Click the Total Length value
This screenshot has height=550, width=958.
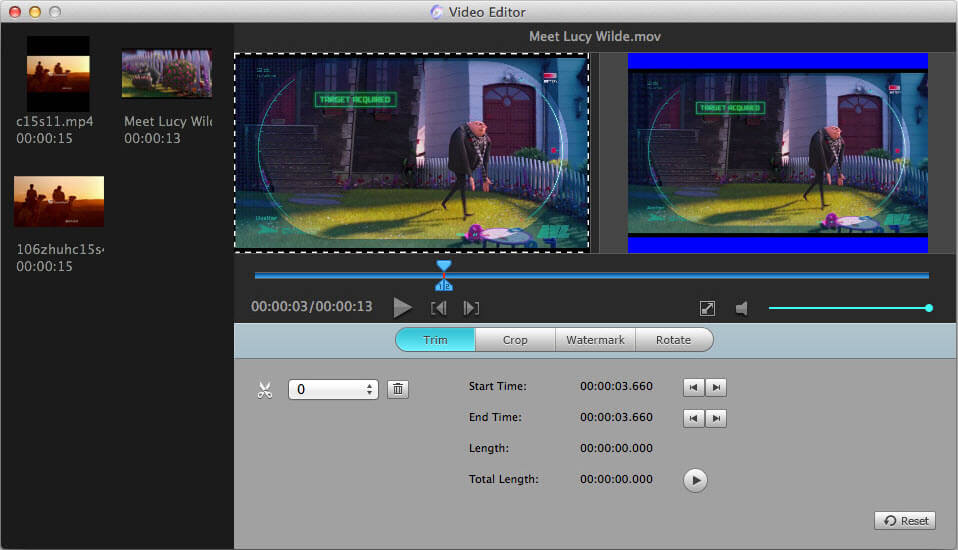click(x=616, y=479)
